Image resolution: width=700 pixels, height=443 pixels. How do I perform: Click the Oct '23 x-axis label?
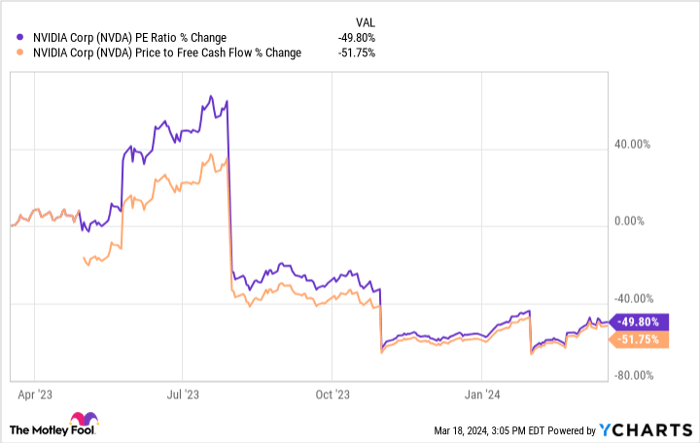point(335,393)
